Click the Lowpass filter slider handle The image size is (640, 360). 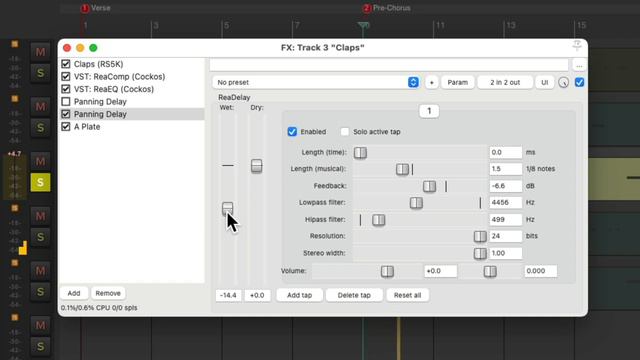416,203
